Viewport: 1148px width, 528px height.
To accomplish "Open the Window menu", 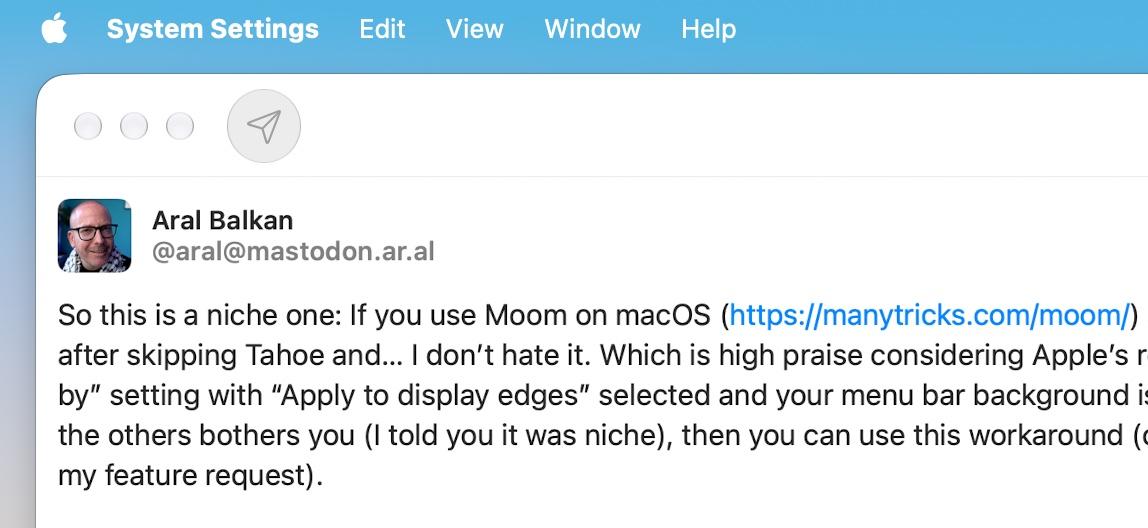I will pos(592,29).
